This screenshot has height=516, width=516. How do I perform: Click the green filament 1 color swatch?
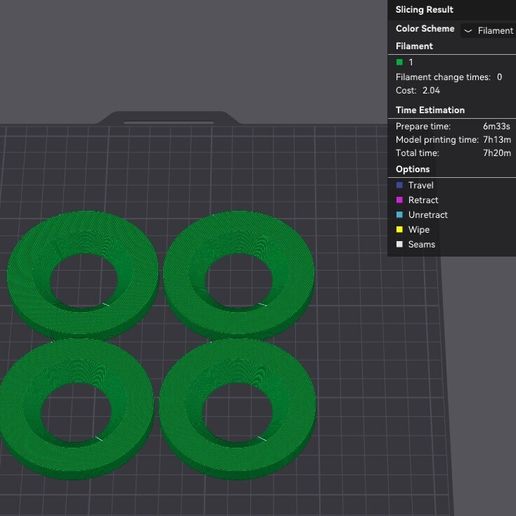[x=399, y=62]
